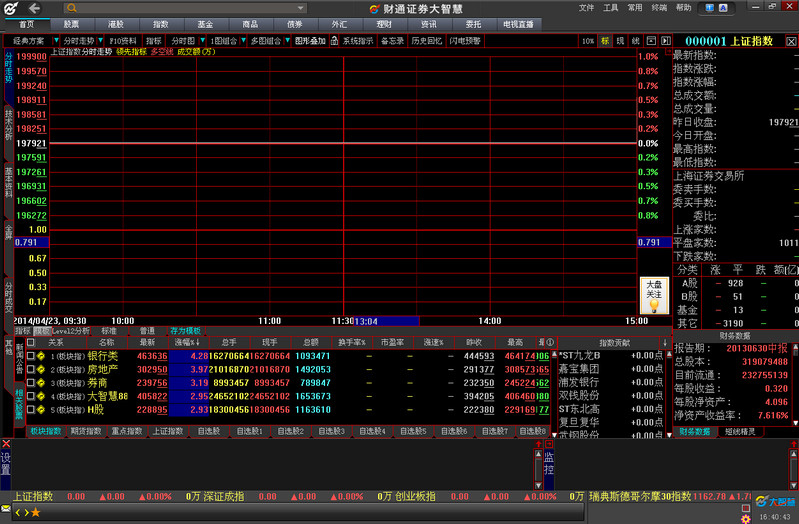Open the 工具 menu
Image resolution: width=799 pixels, height=524 pixels.
610,8
